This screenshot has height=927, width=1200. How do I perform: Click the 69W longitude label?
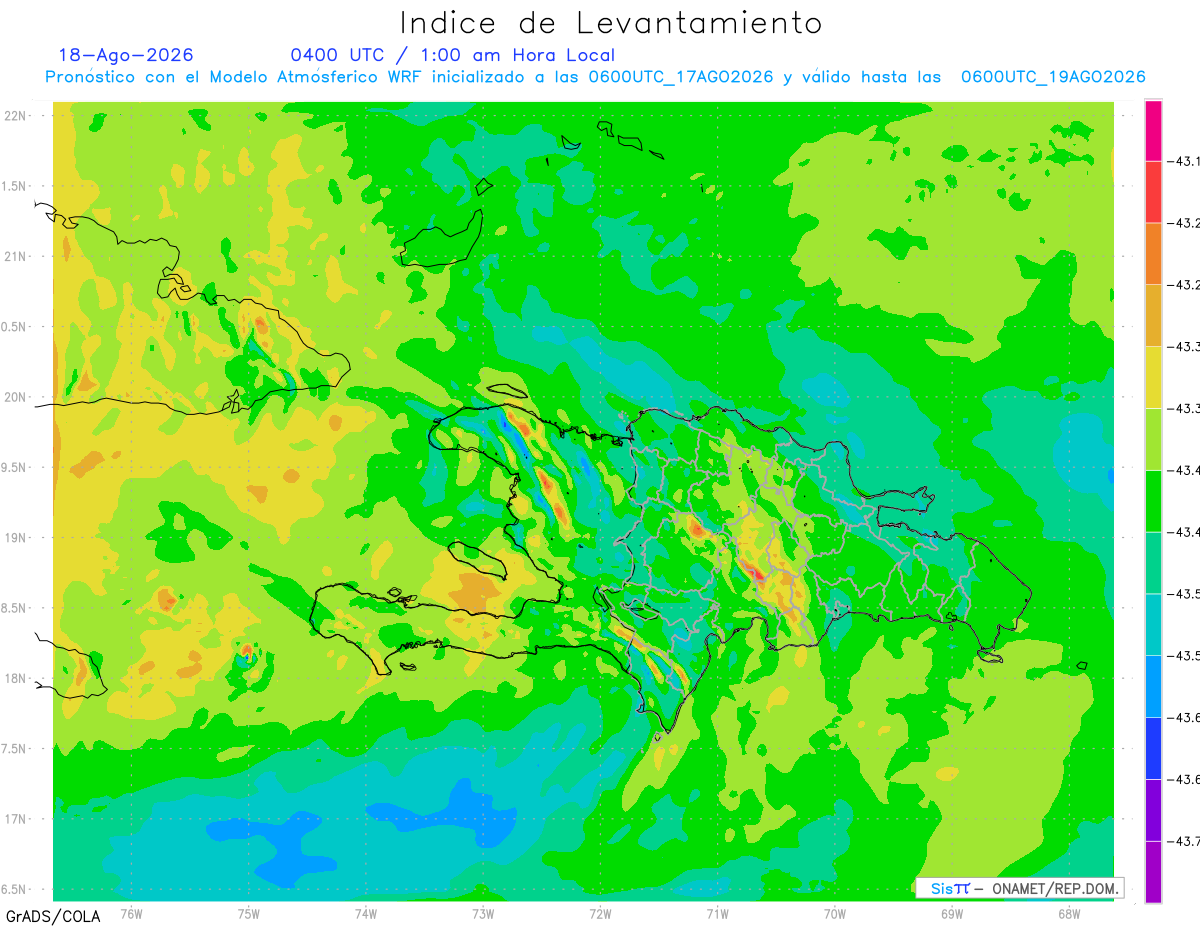[952, 914]
